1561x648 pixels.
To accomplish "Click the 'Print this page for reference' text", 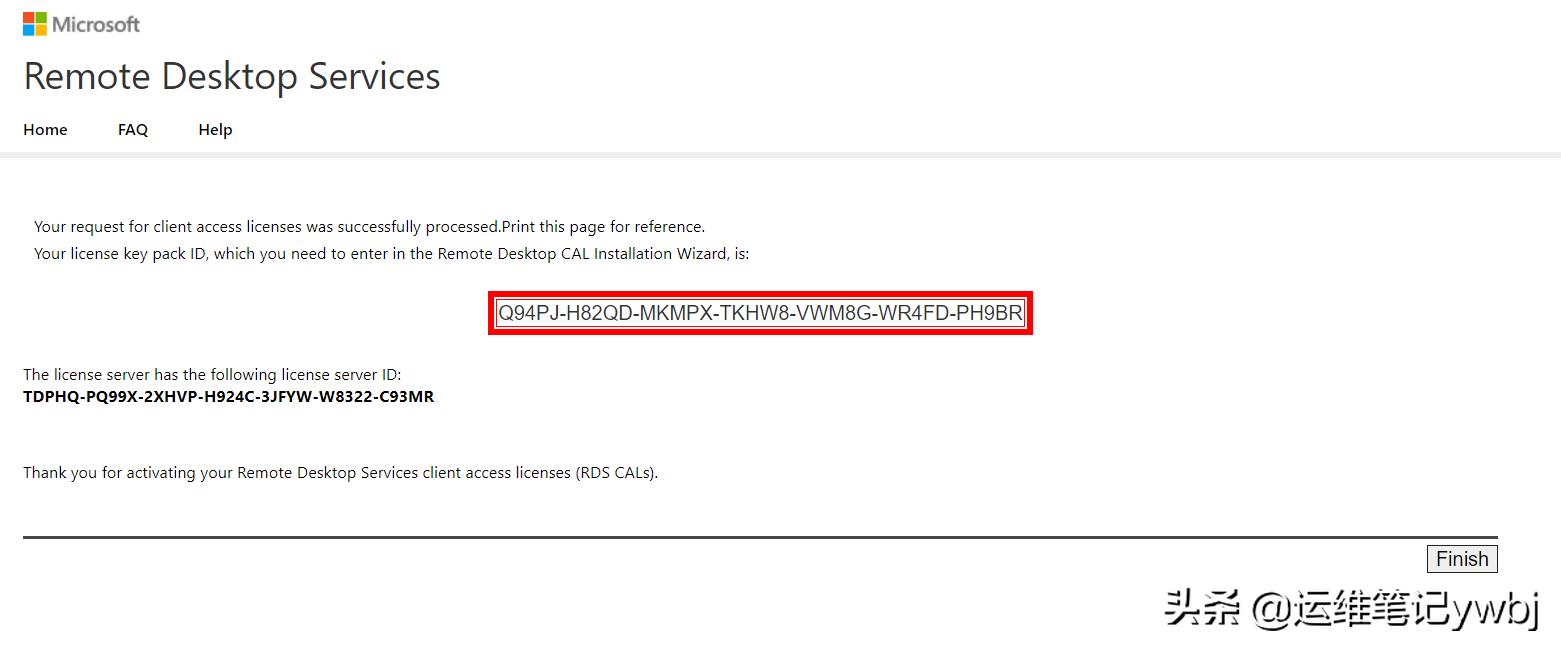I will coord(604,227).
